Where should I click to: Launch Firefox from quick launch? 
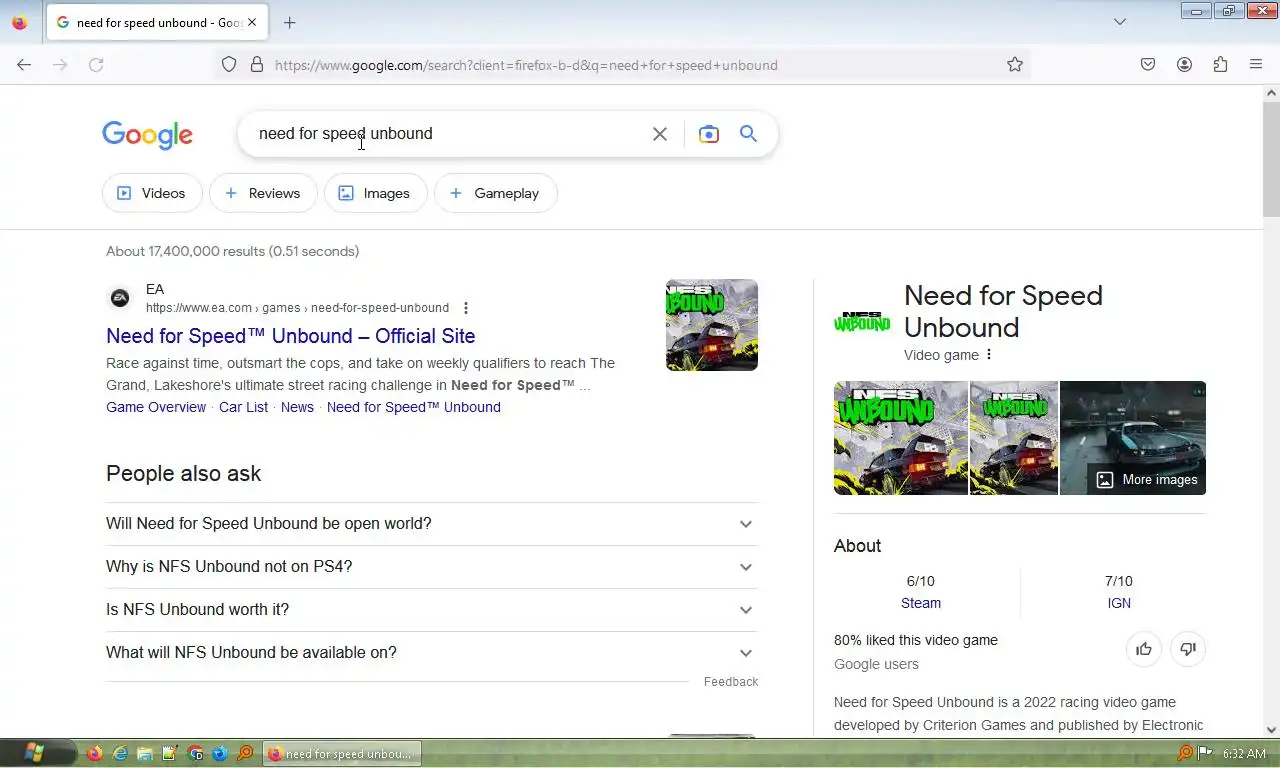coord(95,753)
